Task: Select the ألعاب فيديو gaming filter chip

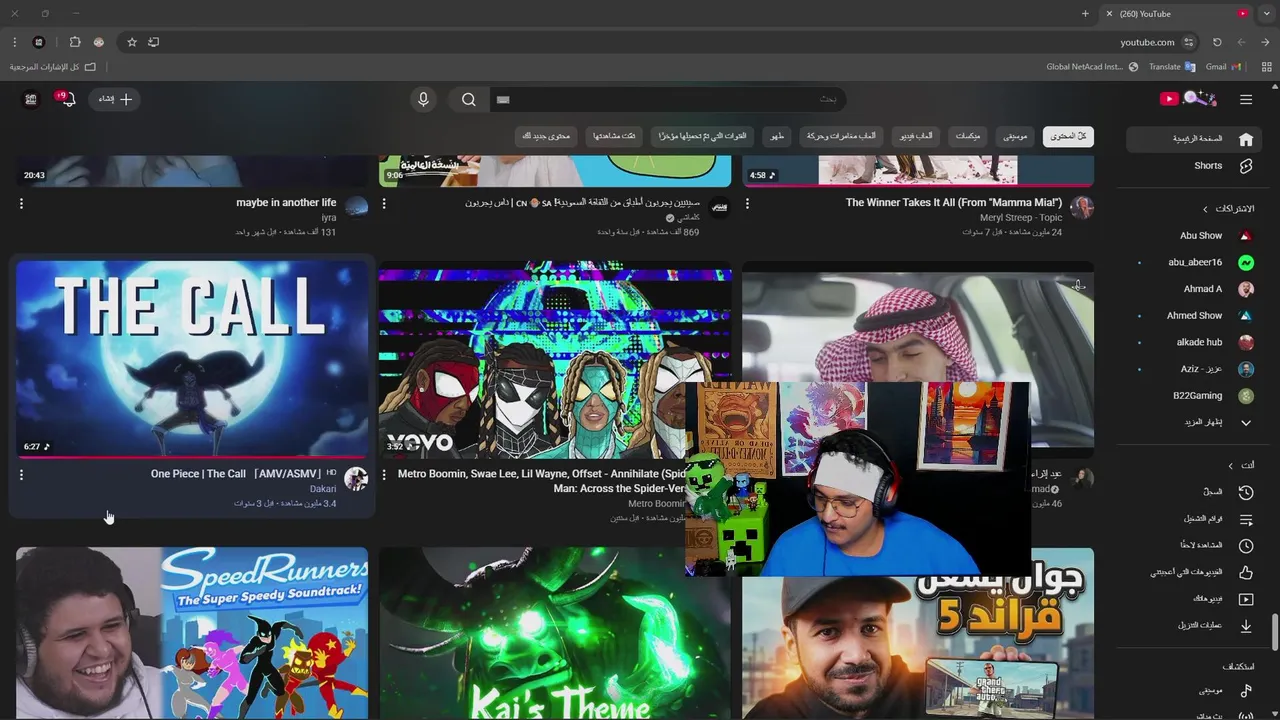Action: click(x=916, y=136)
